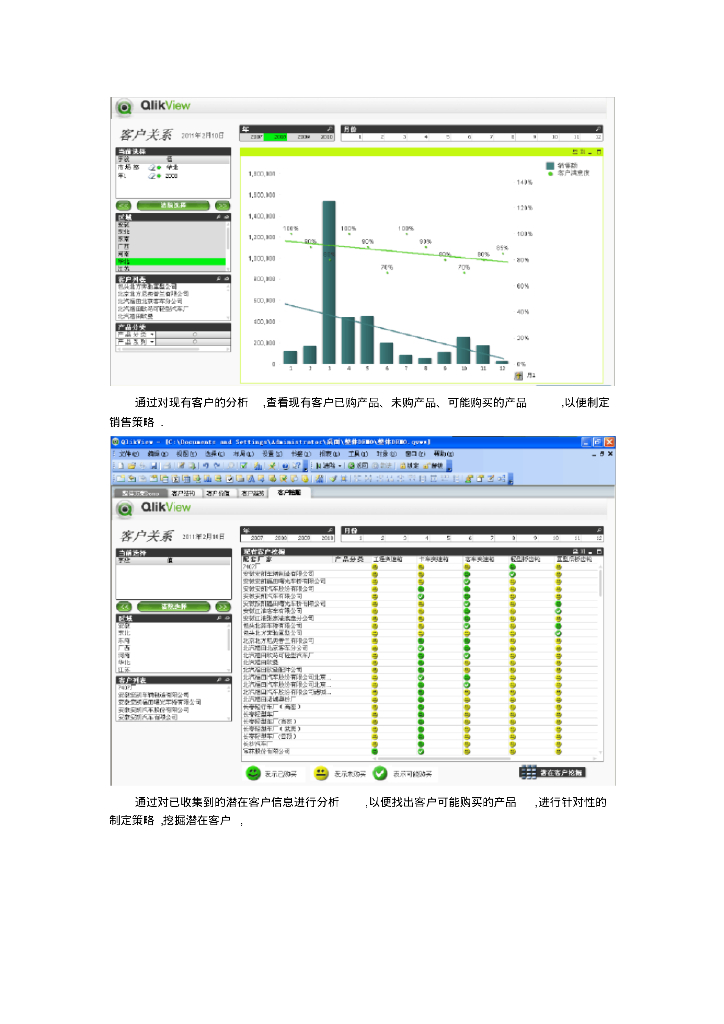Switch to the 客户结构 sheet tab
724x1024 pixels.
click(183, 493)
